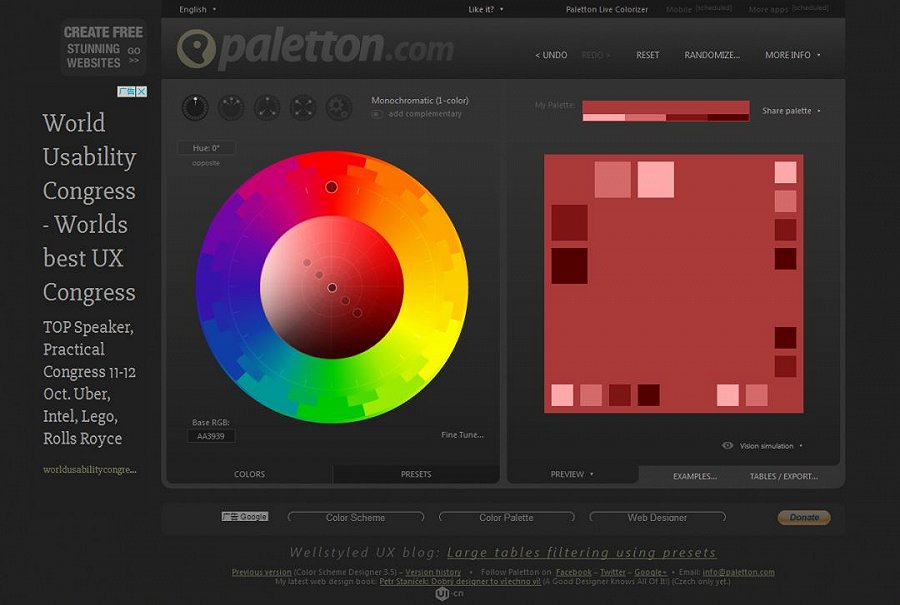Image resolution: width=900 pixels, height=605 pixels.
Task: Click the Color Palette ad link
Action: pyautogui.click(x=506, y=518)
